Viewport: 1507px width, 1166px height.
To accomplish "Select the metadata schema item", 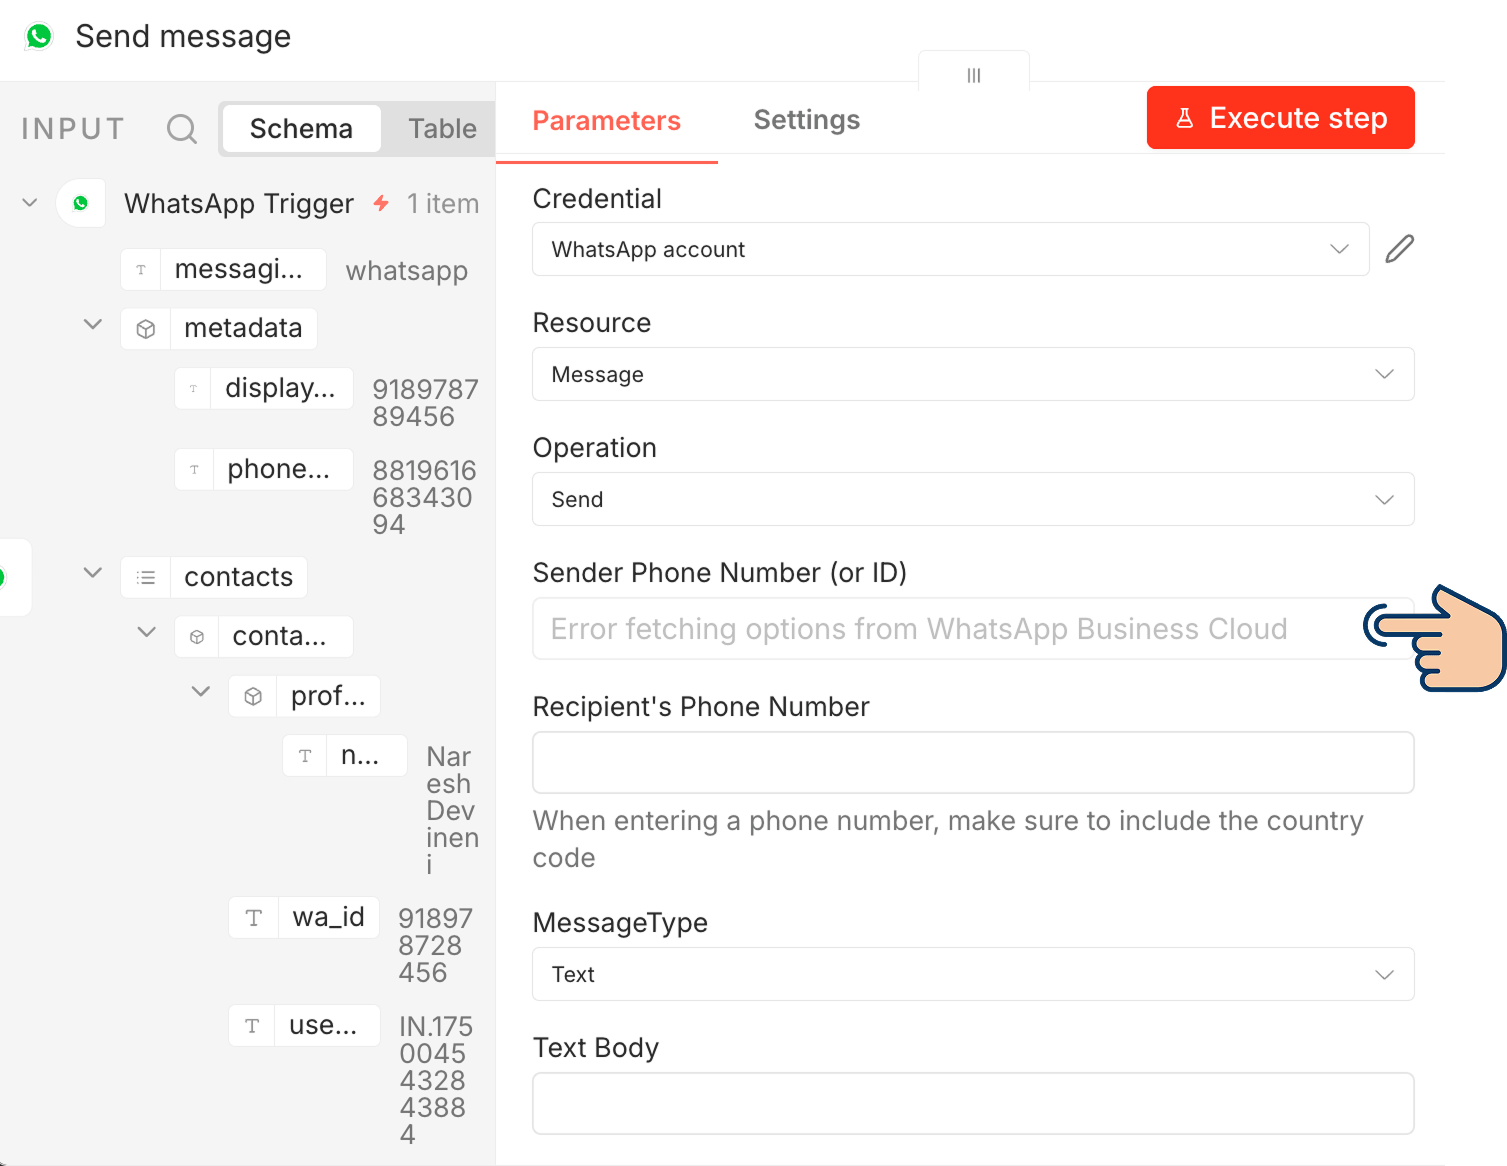I will click(219, 329).
